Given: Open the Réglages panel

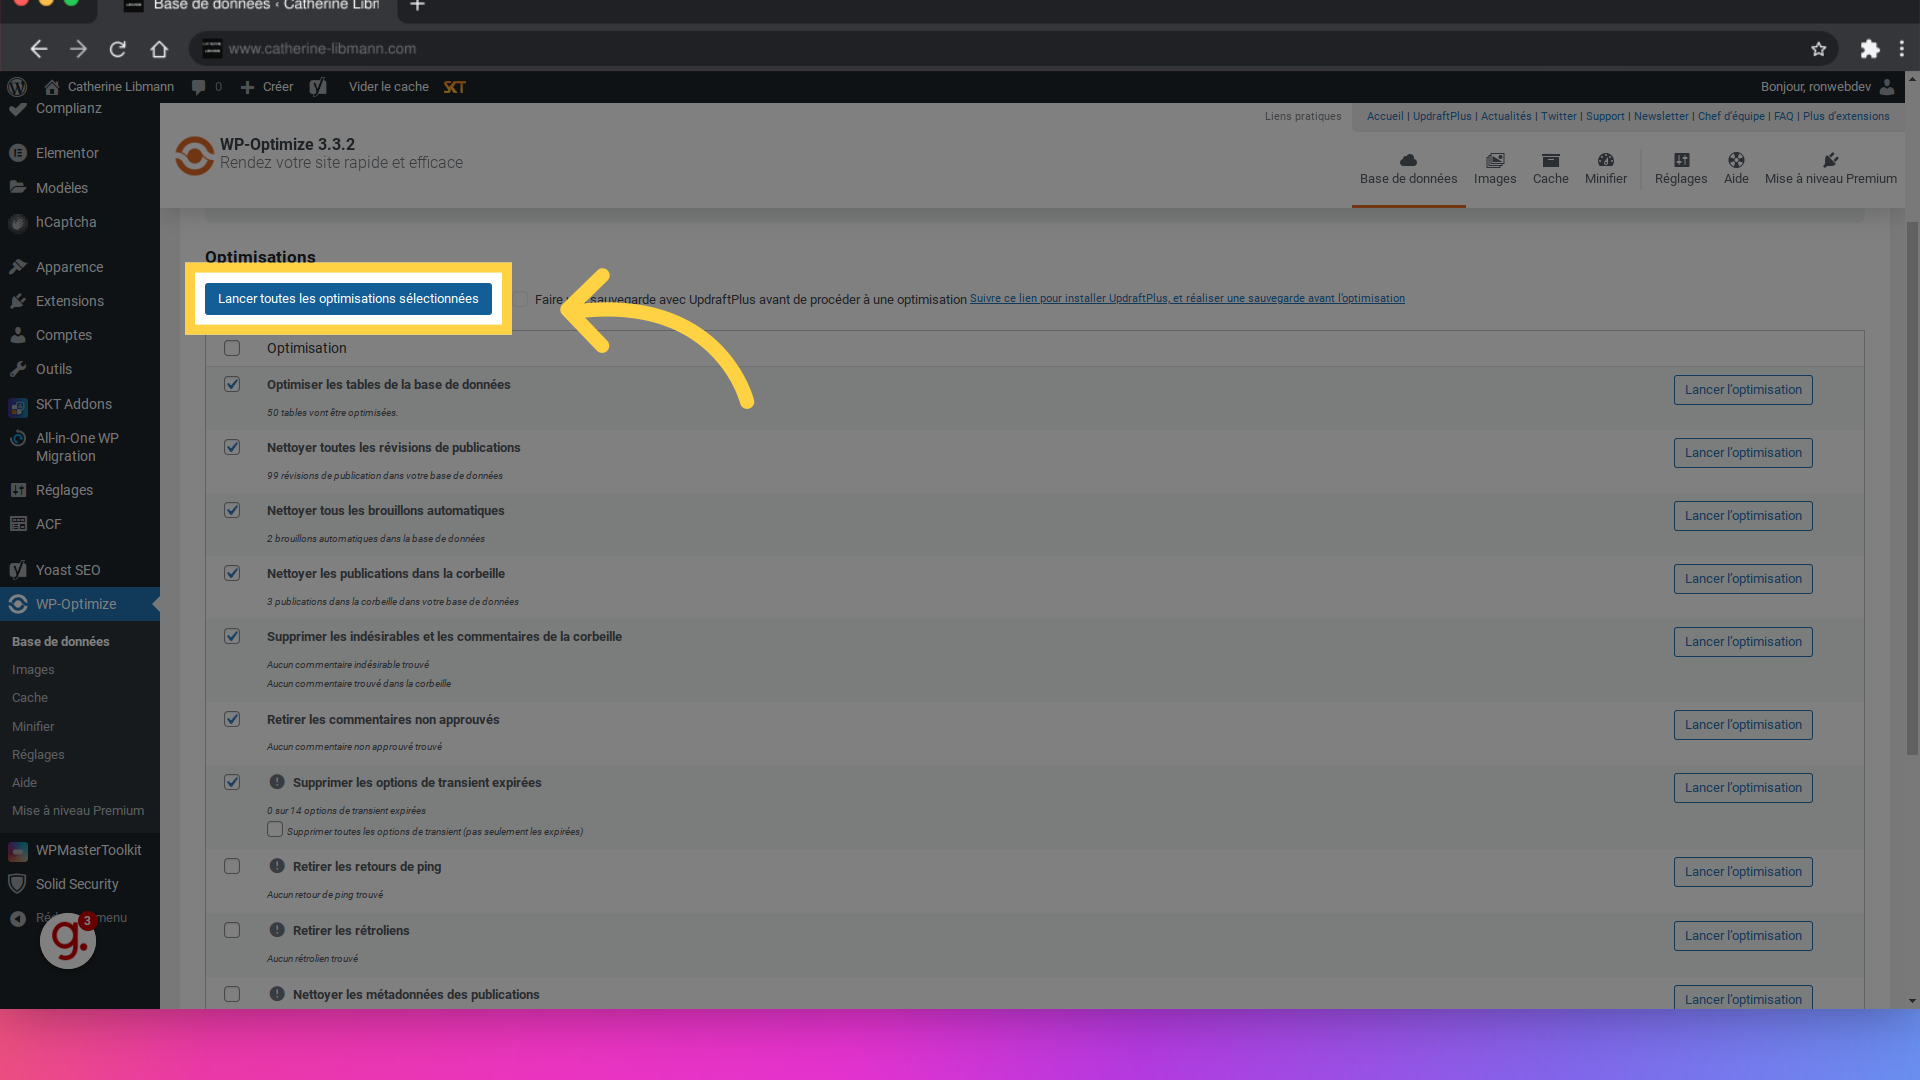Looking at the screenshot, I should coord(1681,167).
